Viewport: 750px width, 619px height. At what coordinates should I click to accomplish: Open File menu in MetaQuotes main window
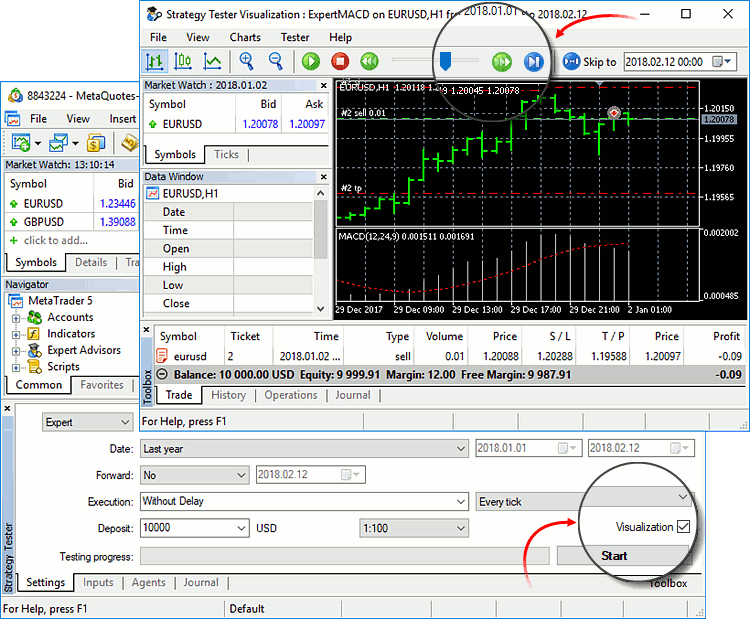coord(38,119)
